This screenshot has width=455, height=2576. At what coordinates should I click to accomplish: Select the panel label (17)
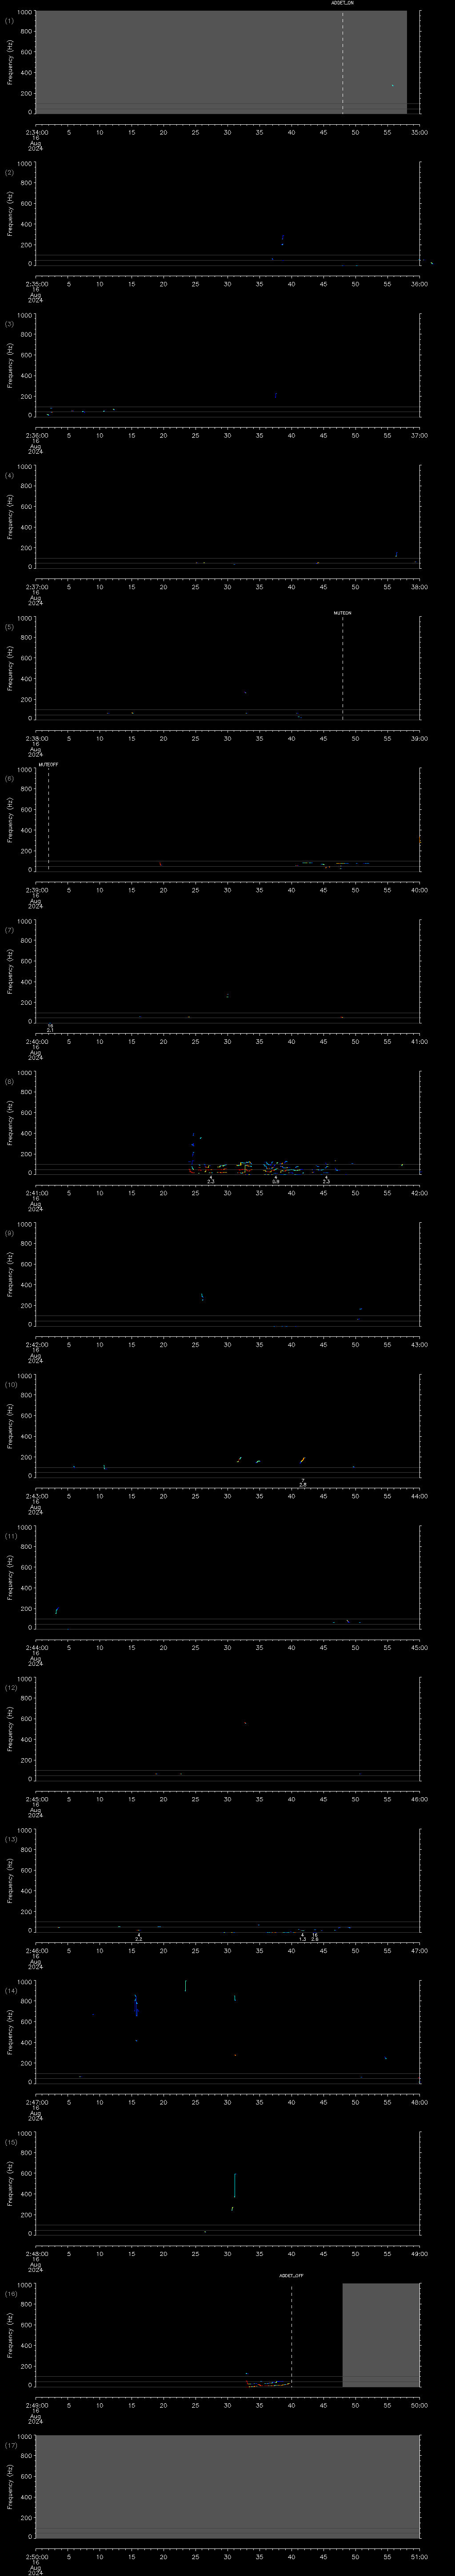tap(11, 2446)
